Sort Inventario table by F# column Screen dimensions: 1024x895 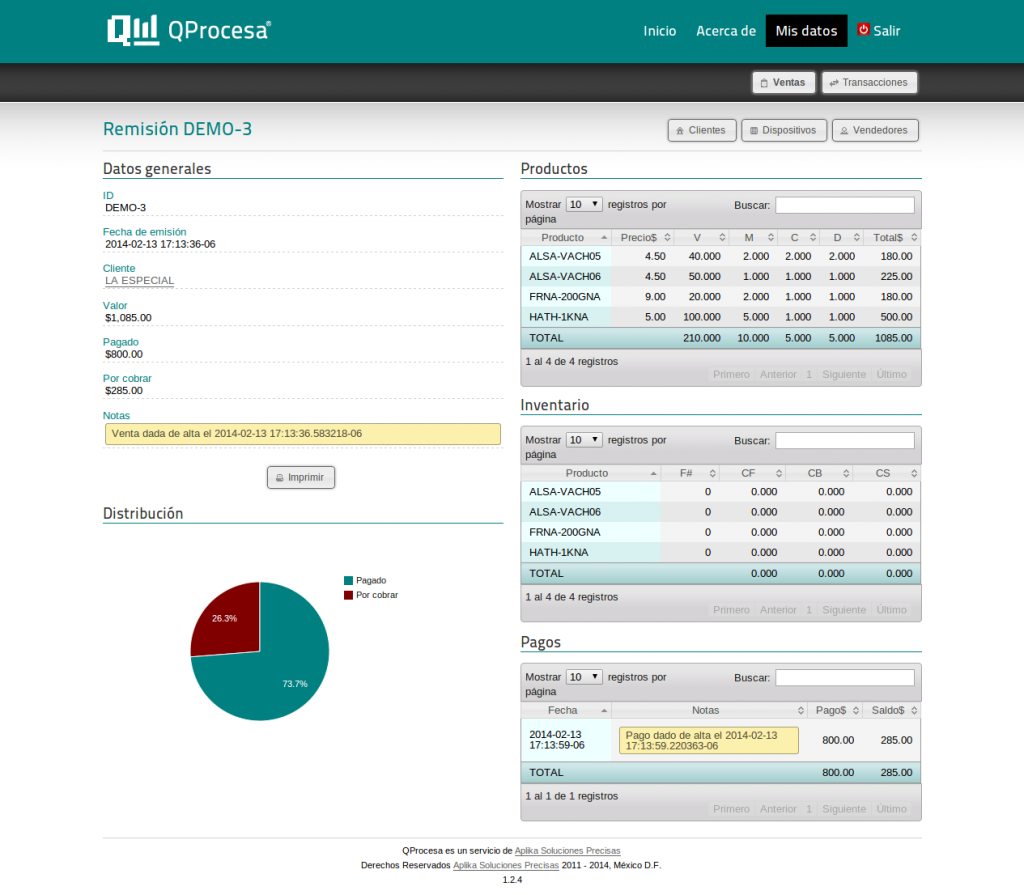(690, 474)
